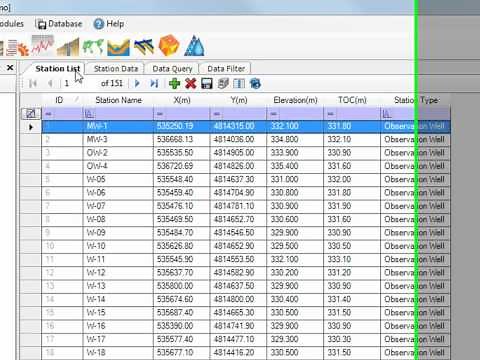Select station name cell W-15
Viewport: 480px width, 360px height.
(118, 313)
